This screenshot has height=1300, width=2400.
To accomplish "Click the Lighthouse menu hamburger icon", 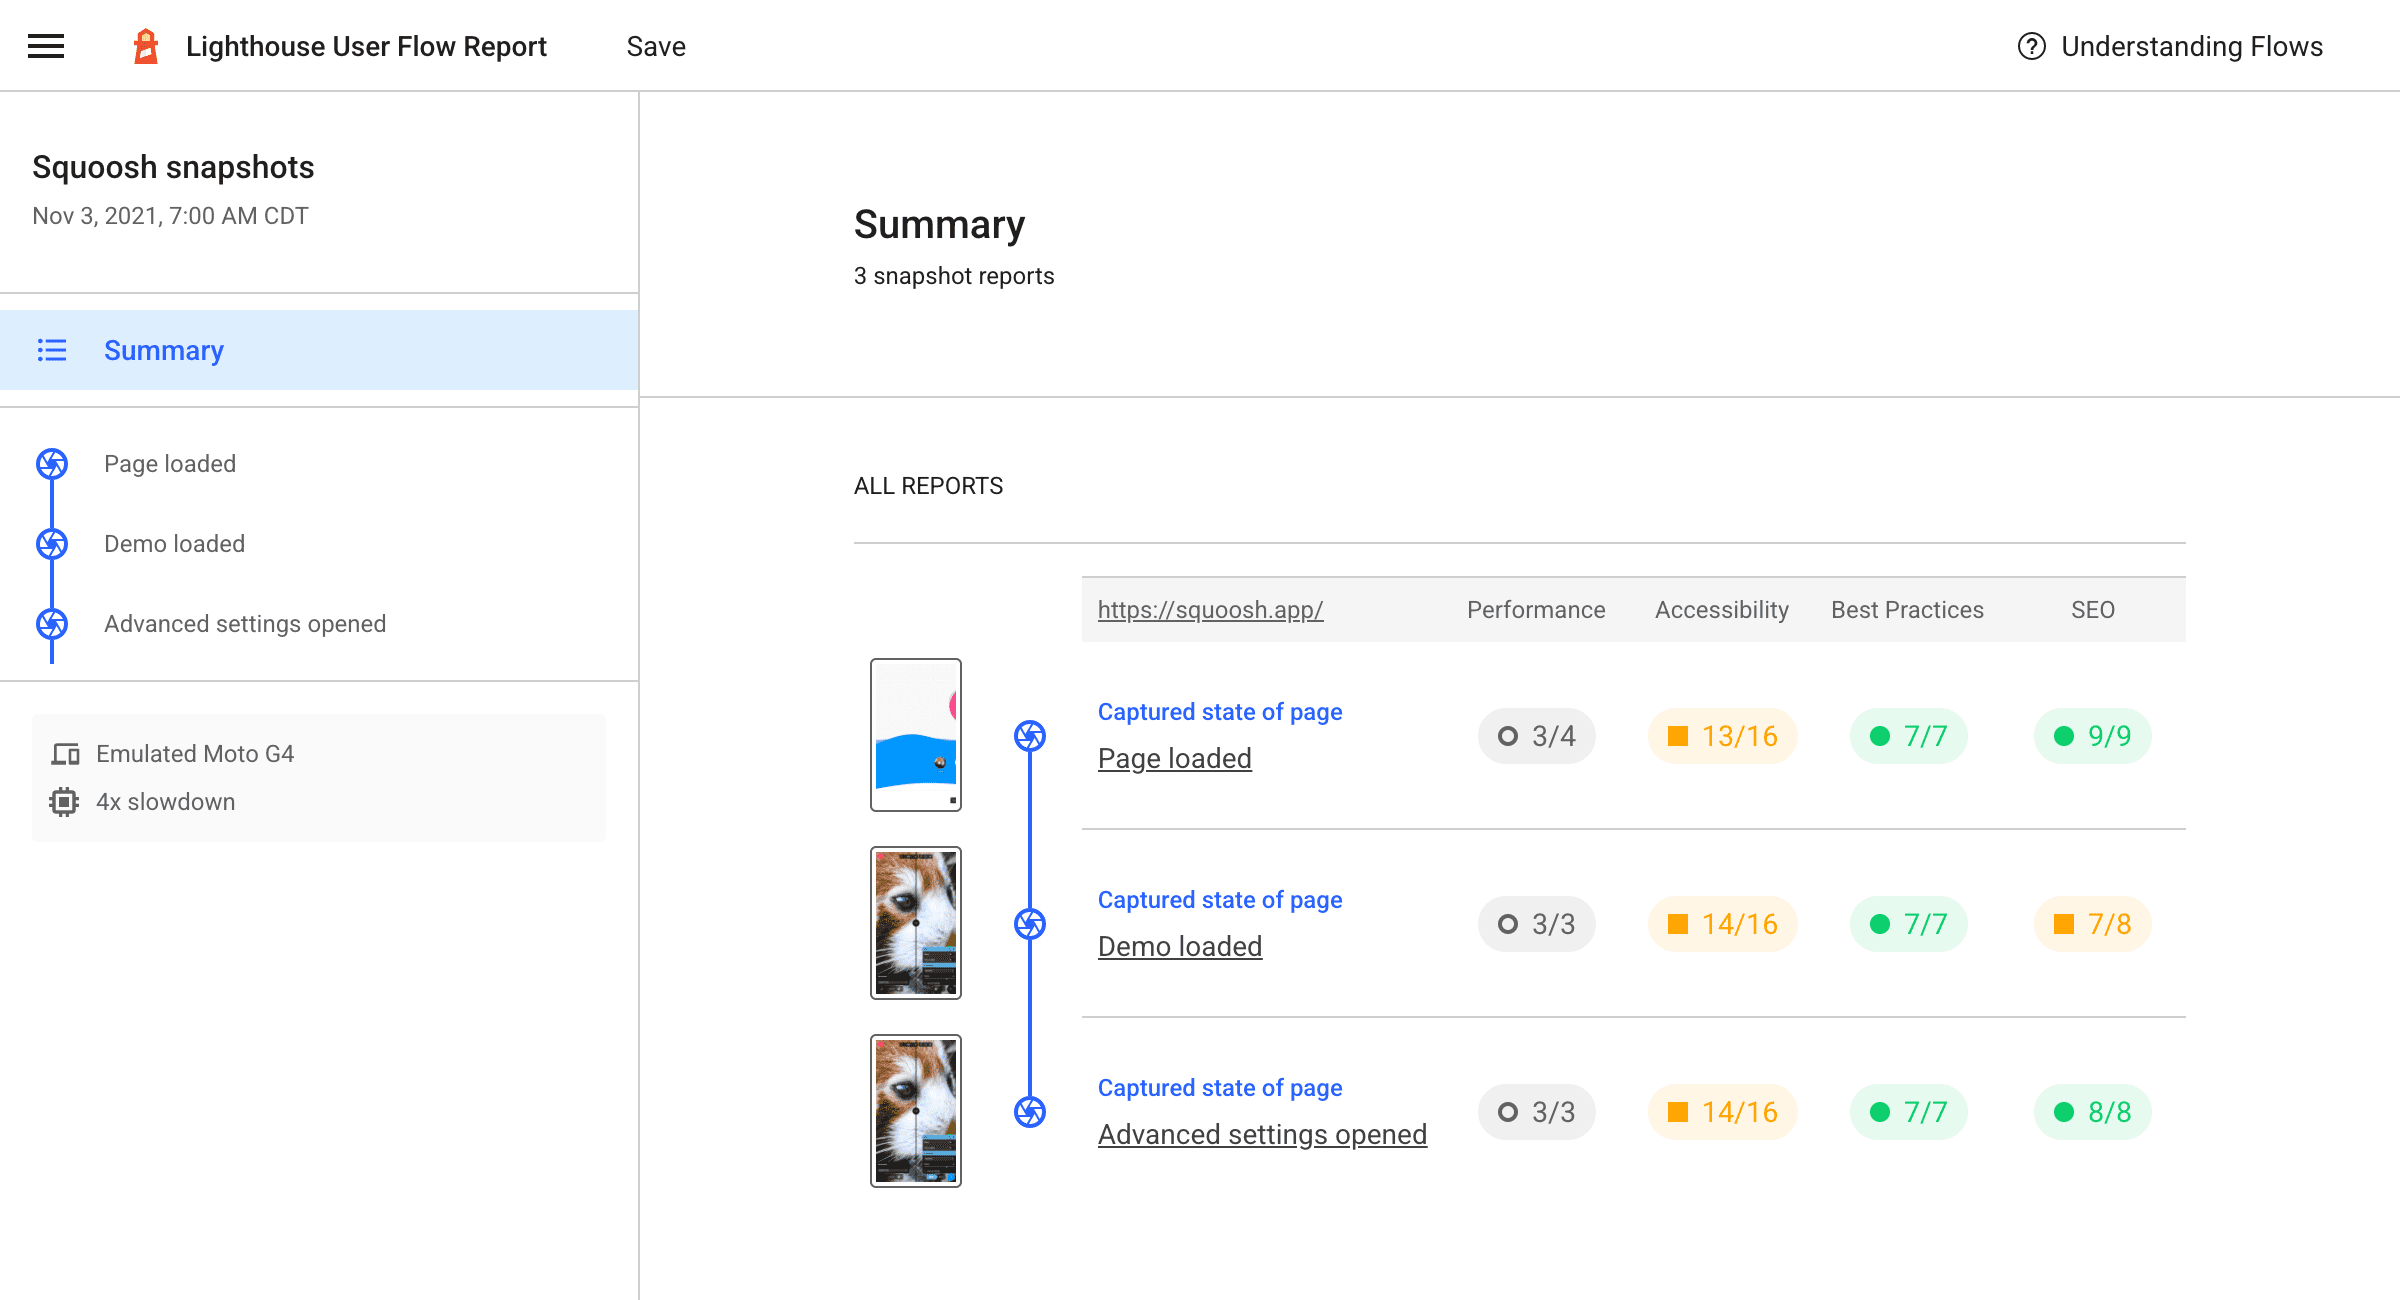I will [x=45, y=45].
